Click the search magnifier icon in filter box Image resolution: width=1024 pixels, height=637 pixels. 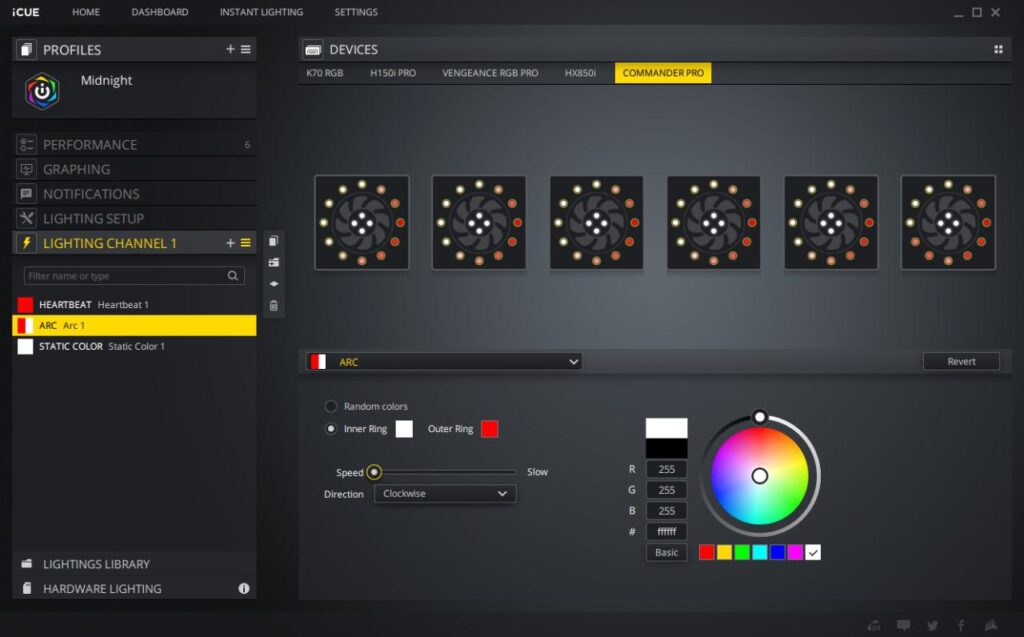point(232,276)
